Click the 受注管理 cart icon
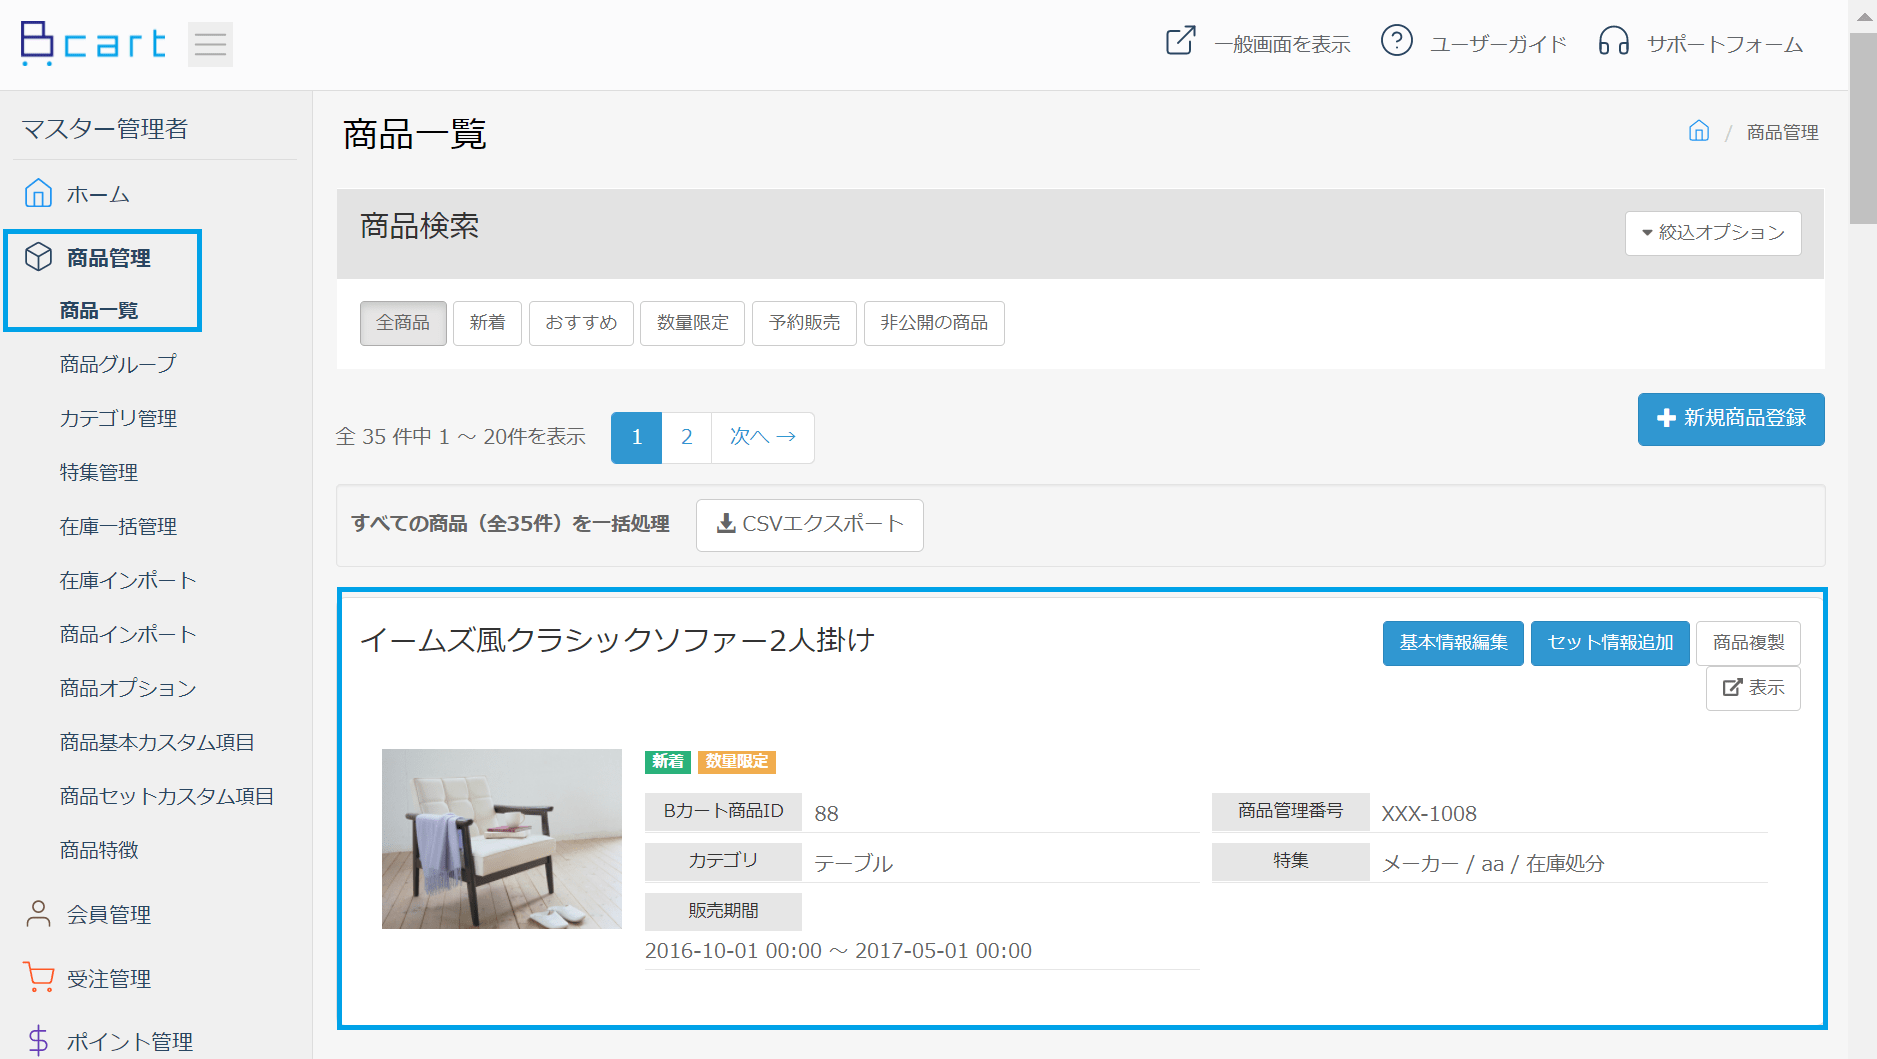Image resolution: width=1877 pixels, height=1059 pixels. pos(38,977)
